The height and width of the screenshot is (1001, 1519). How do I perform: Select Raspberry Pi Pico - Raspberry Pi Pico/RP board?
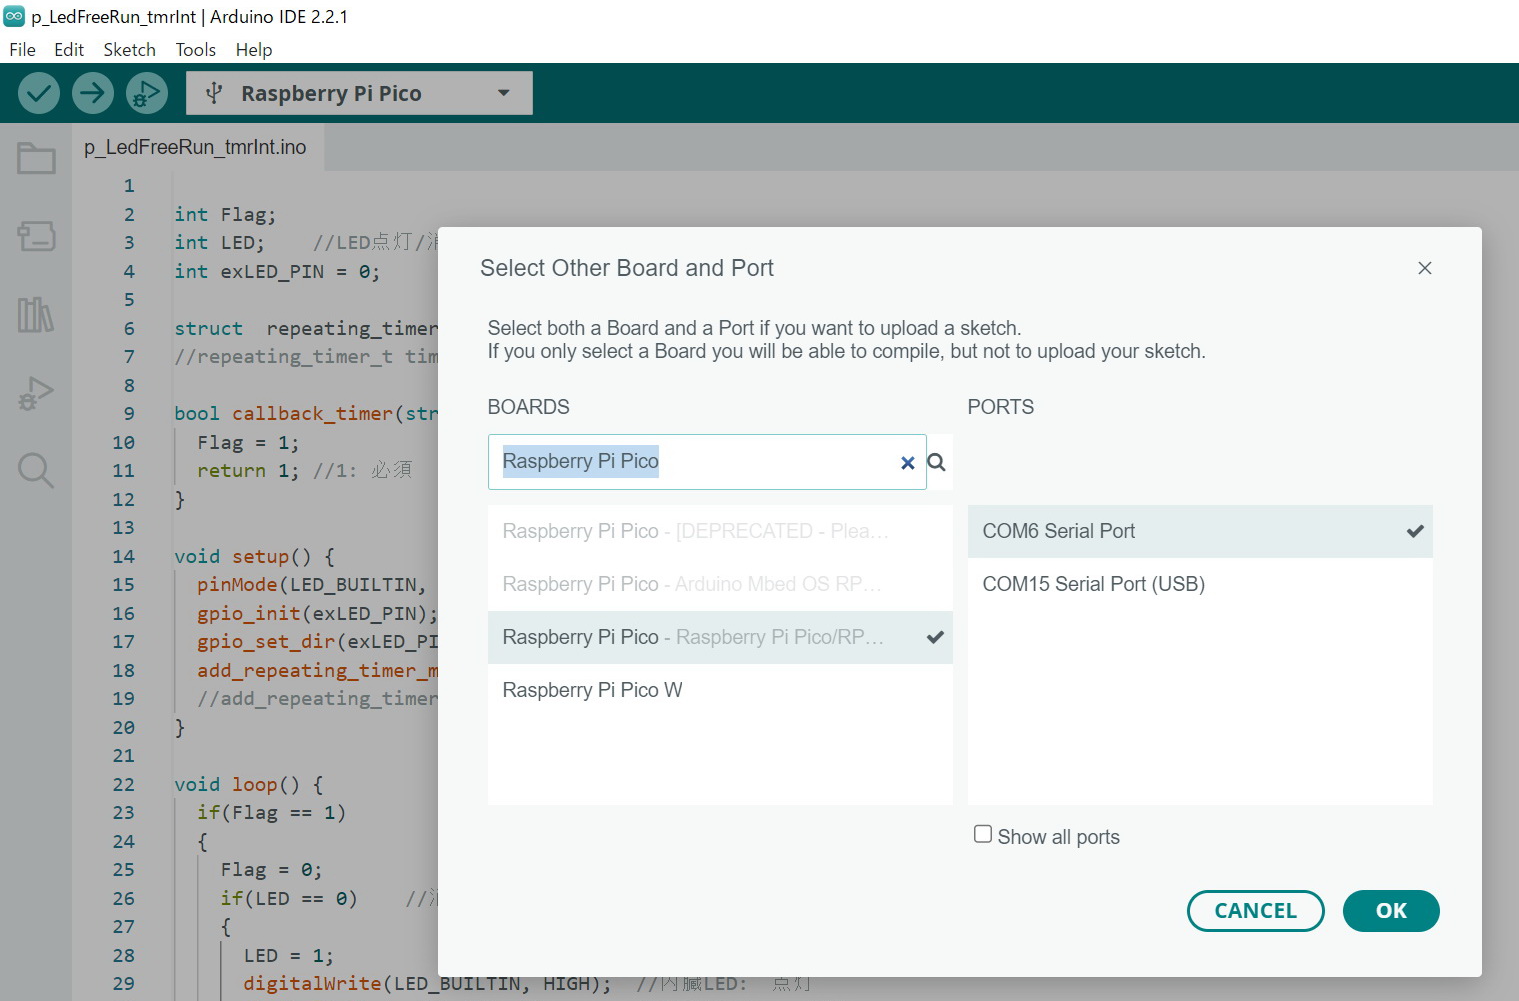point(720,637)
